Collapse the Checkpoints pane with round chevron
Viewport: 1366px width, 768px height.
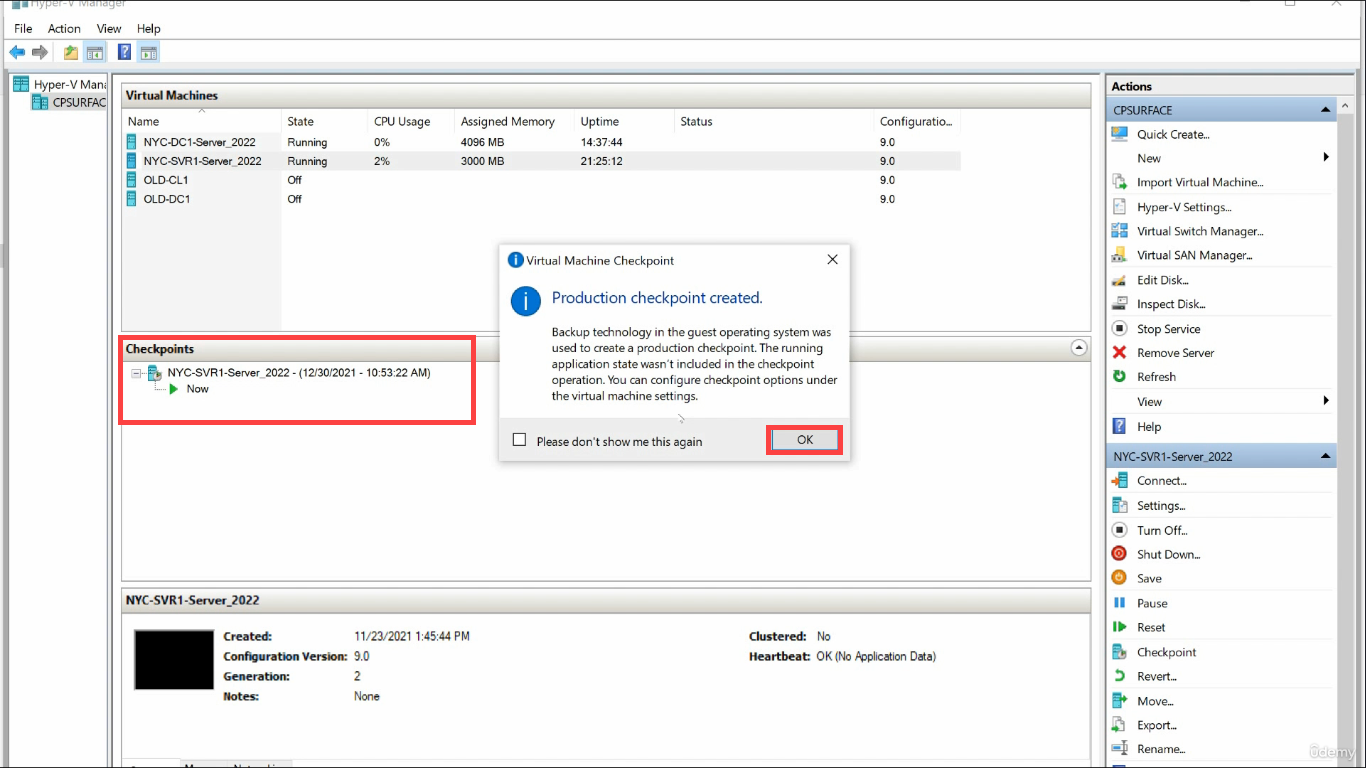[1079, 348]
